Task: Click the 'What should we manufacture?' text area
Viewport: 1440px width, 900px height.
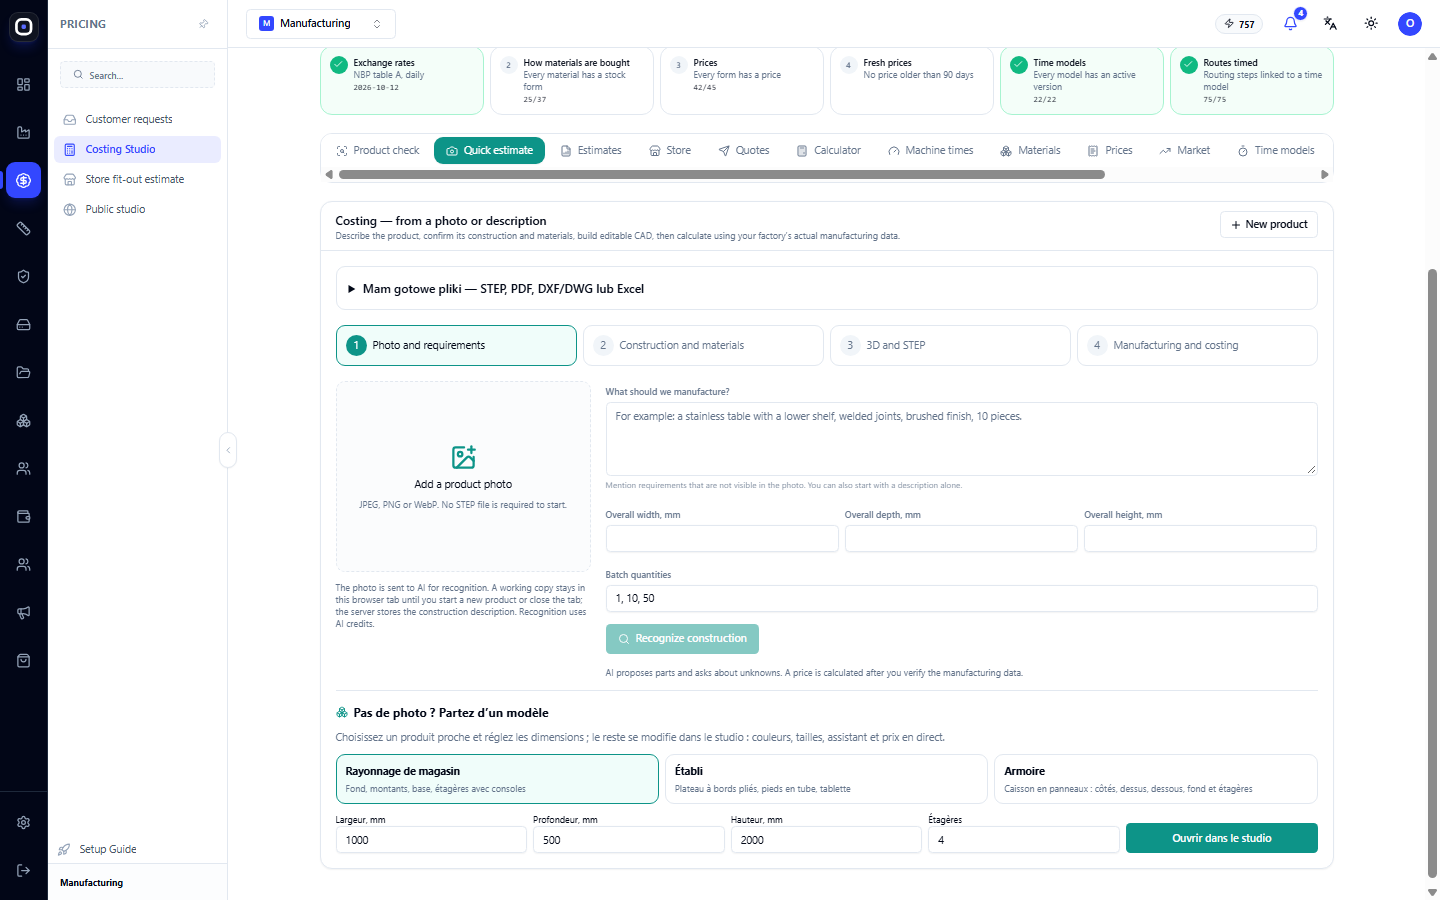Action: [x=961, y=439]
